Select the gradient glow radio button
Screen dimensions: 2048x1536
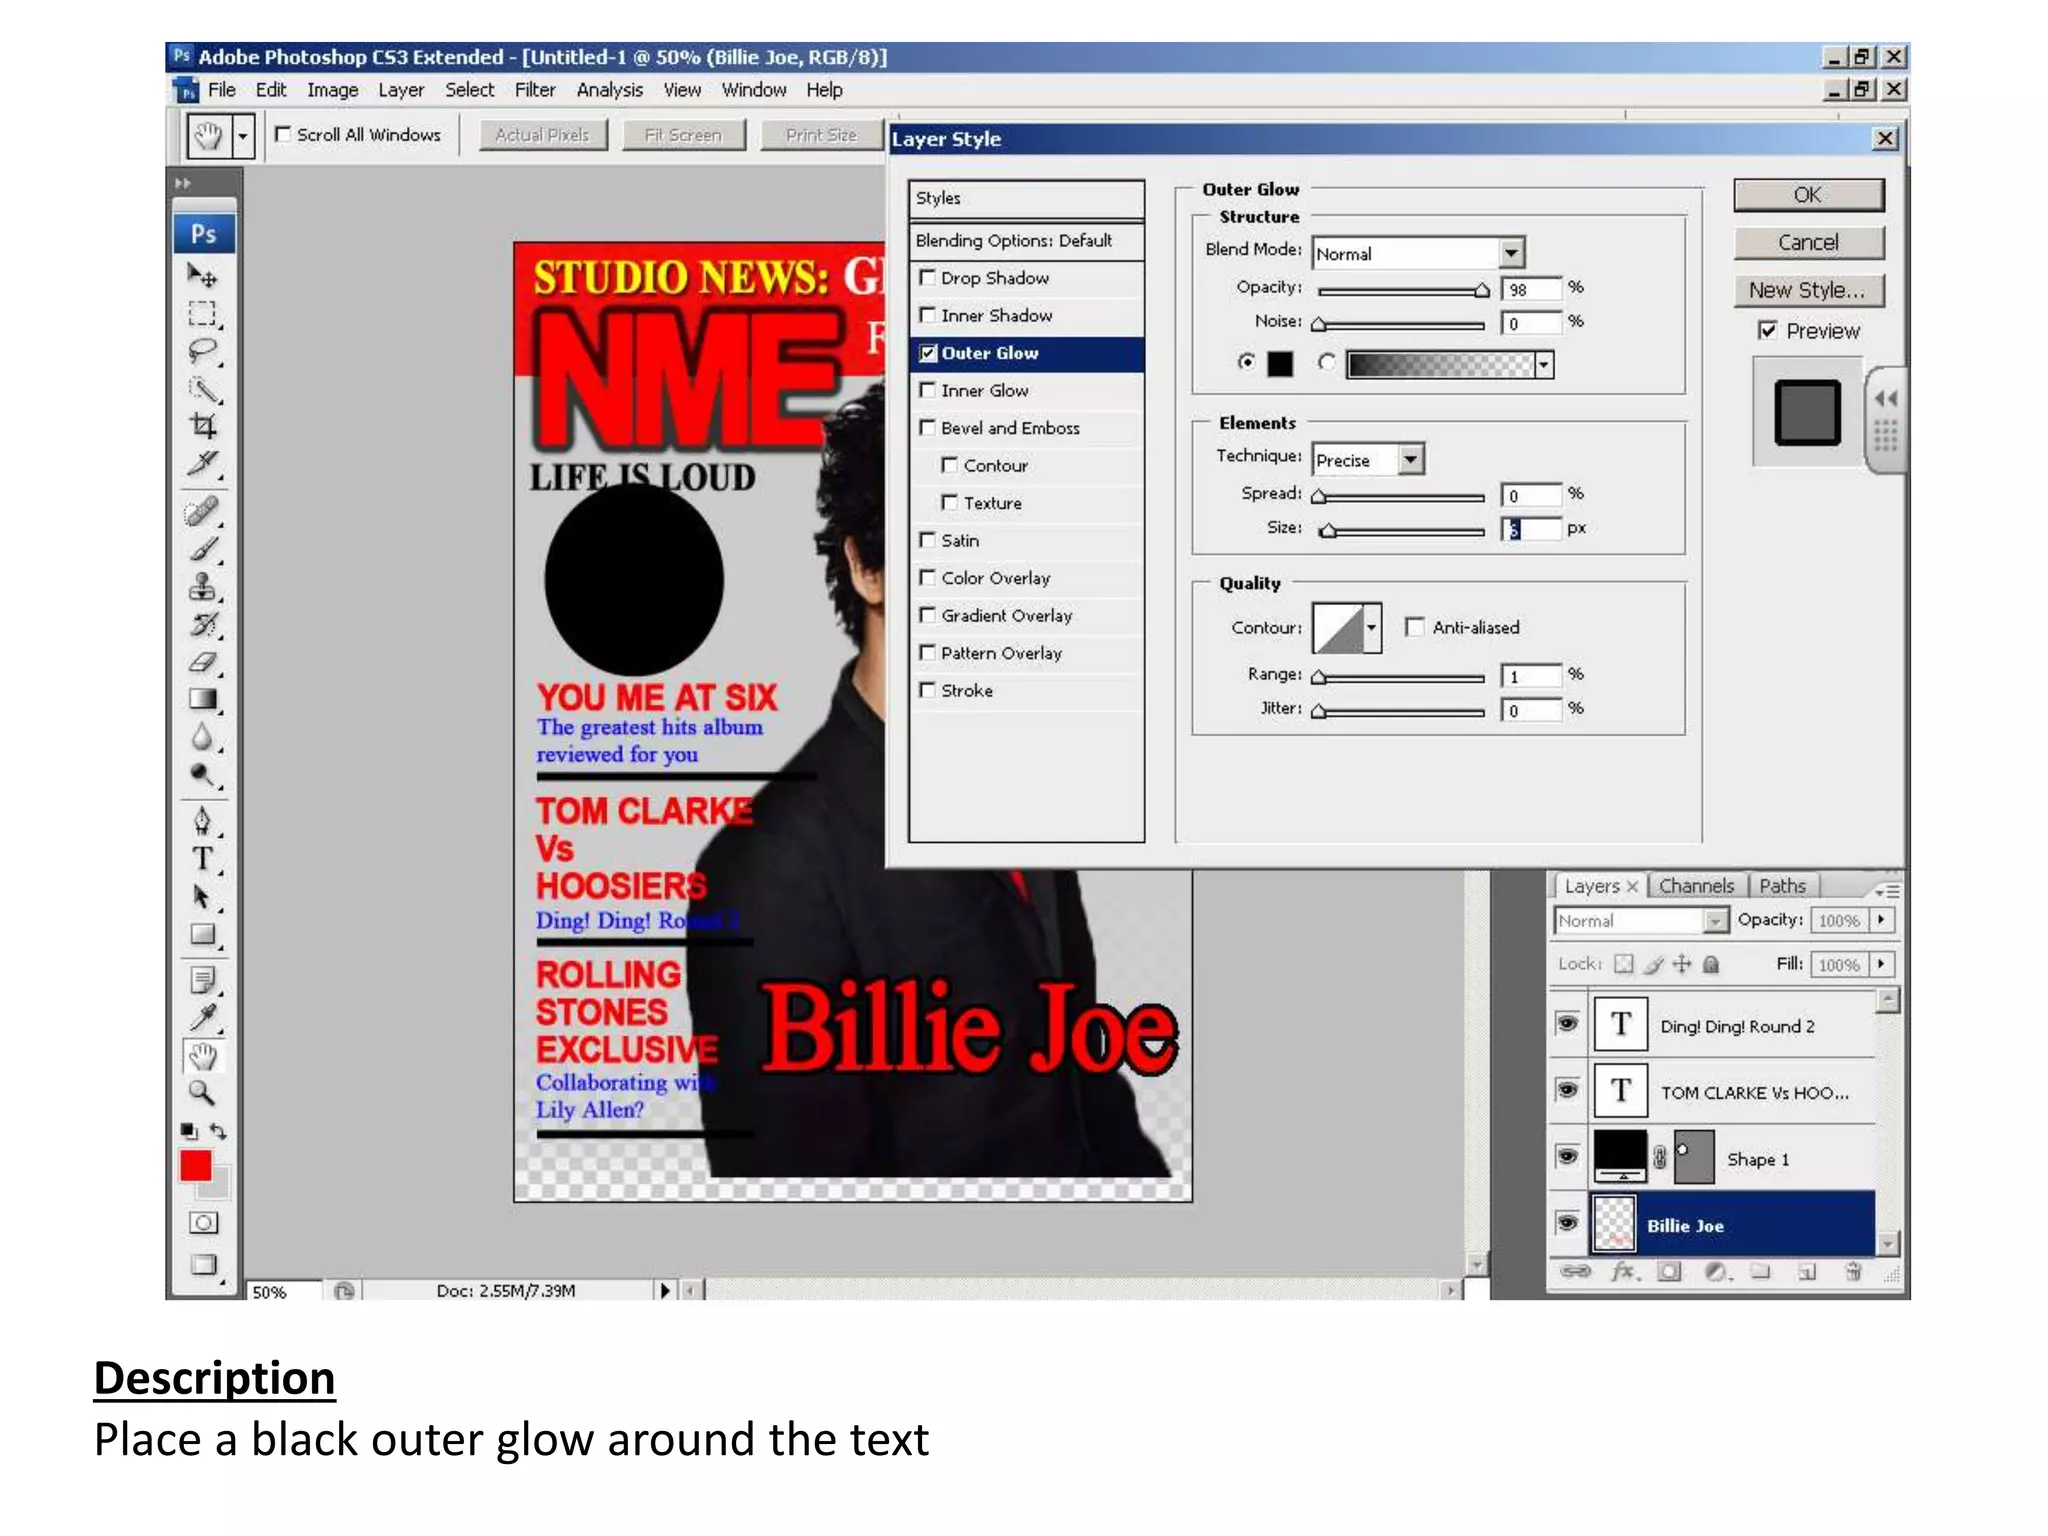(1326, 363)
